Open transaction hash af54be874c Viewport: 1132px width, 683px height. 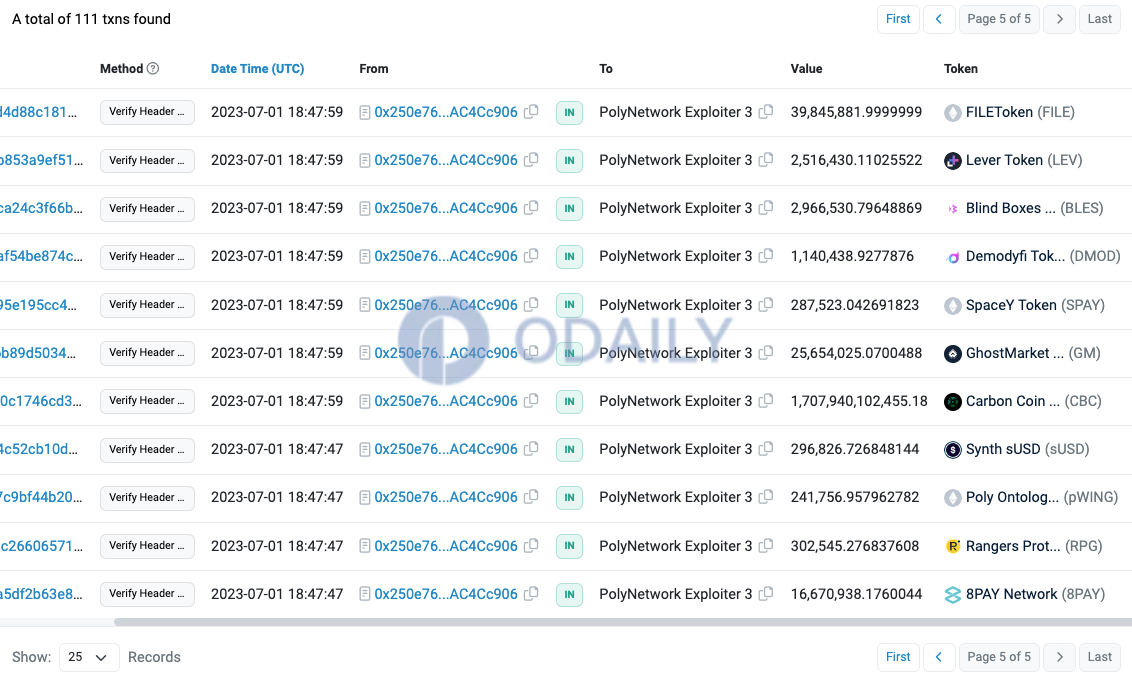click(41, 256)
